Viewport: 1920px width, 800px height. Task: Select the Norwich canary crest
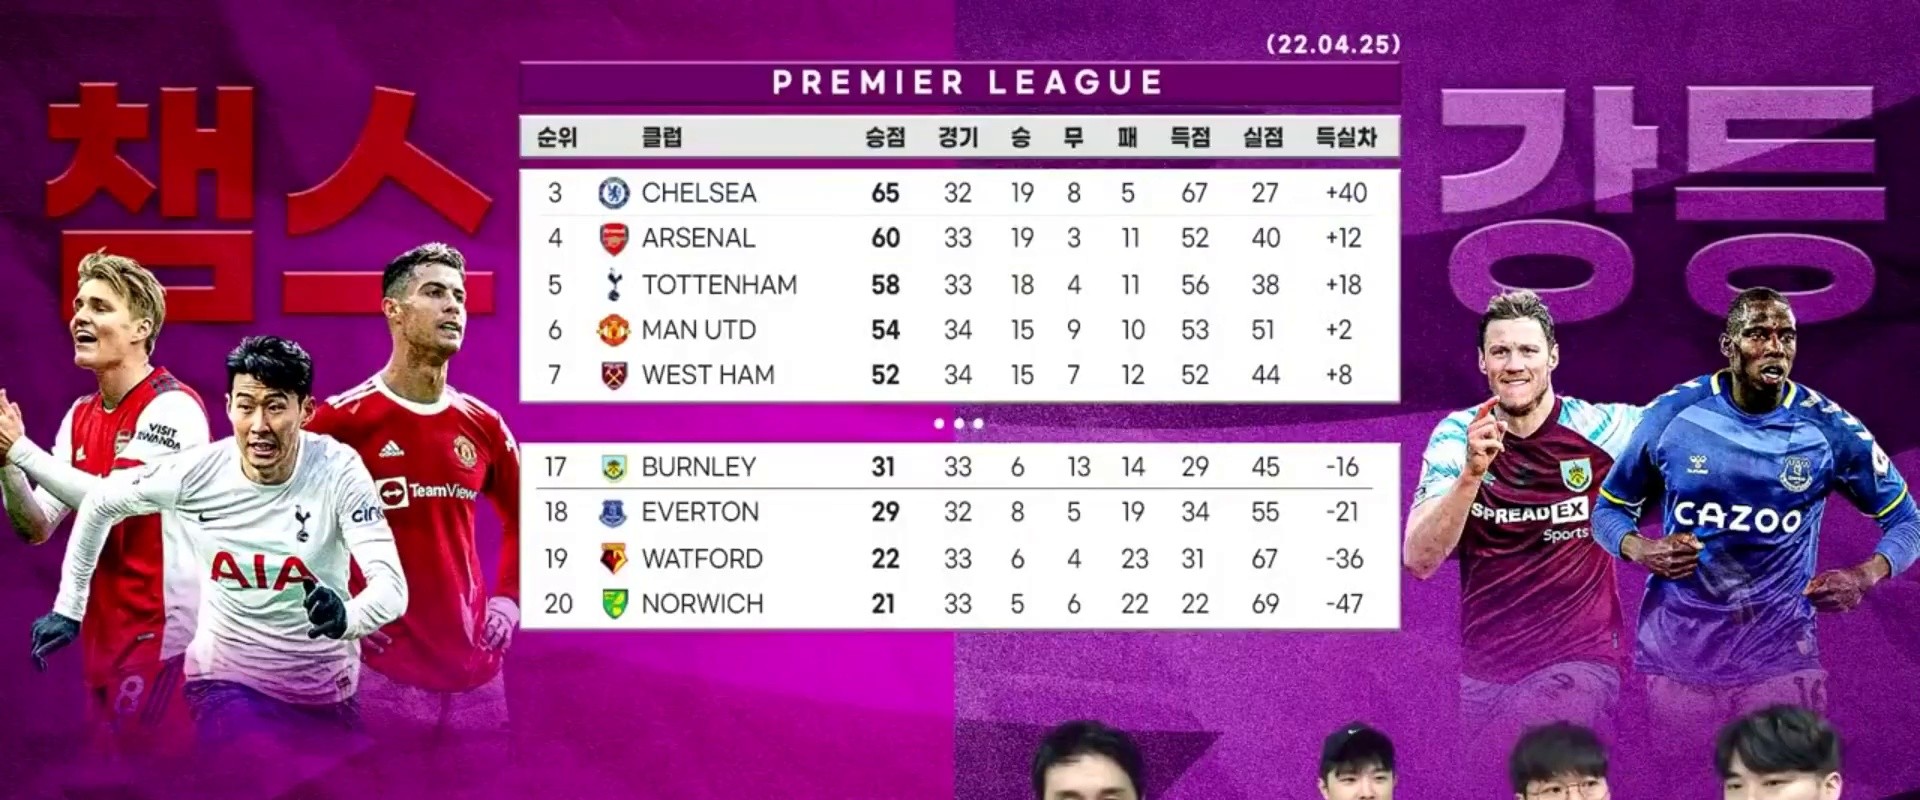(614, 604)
